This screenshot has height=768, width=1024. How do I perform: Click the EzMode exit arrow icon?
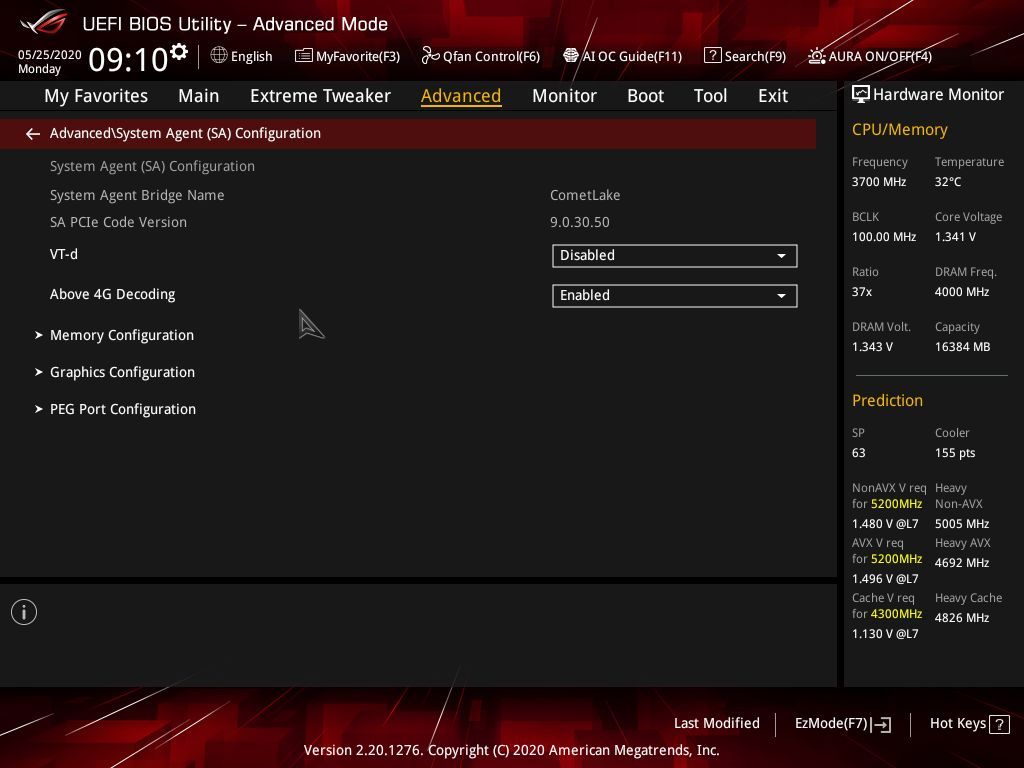[881, 724]
